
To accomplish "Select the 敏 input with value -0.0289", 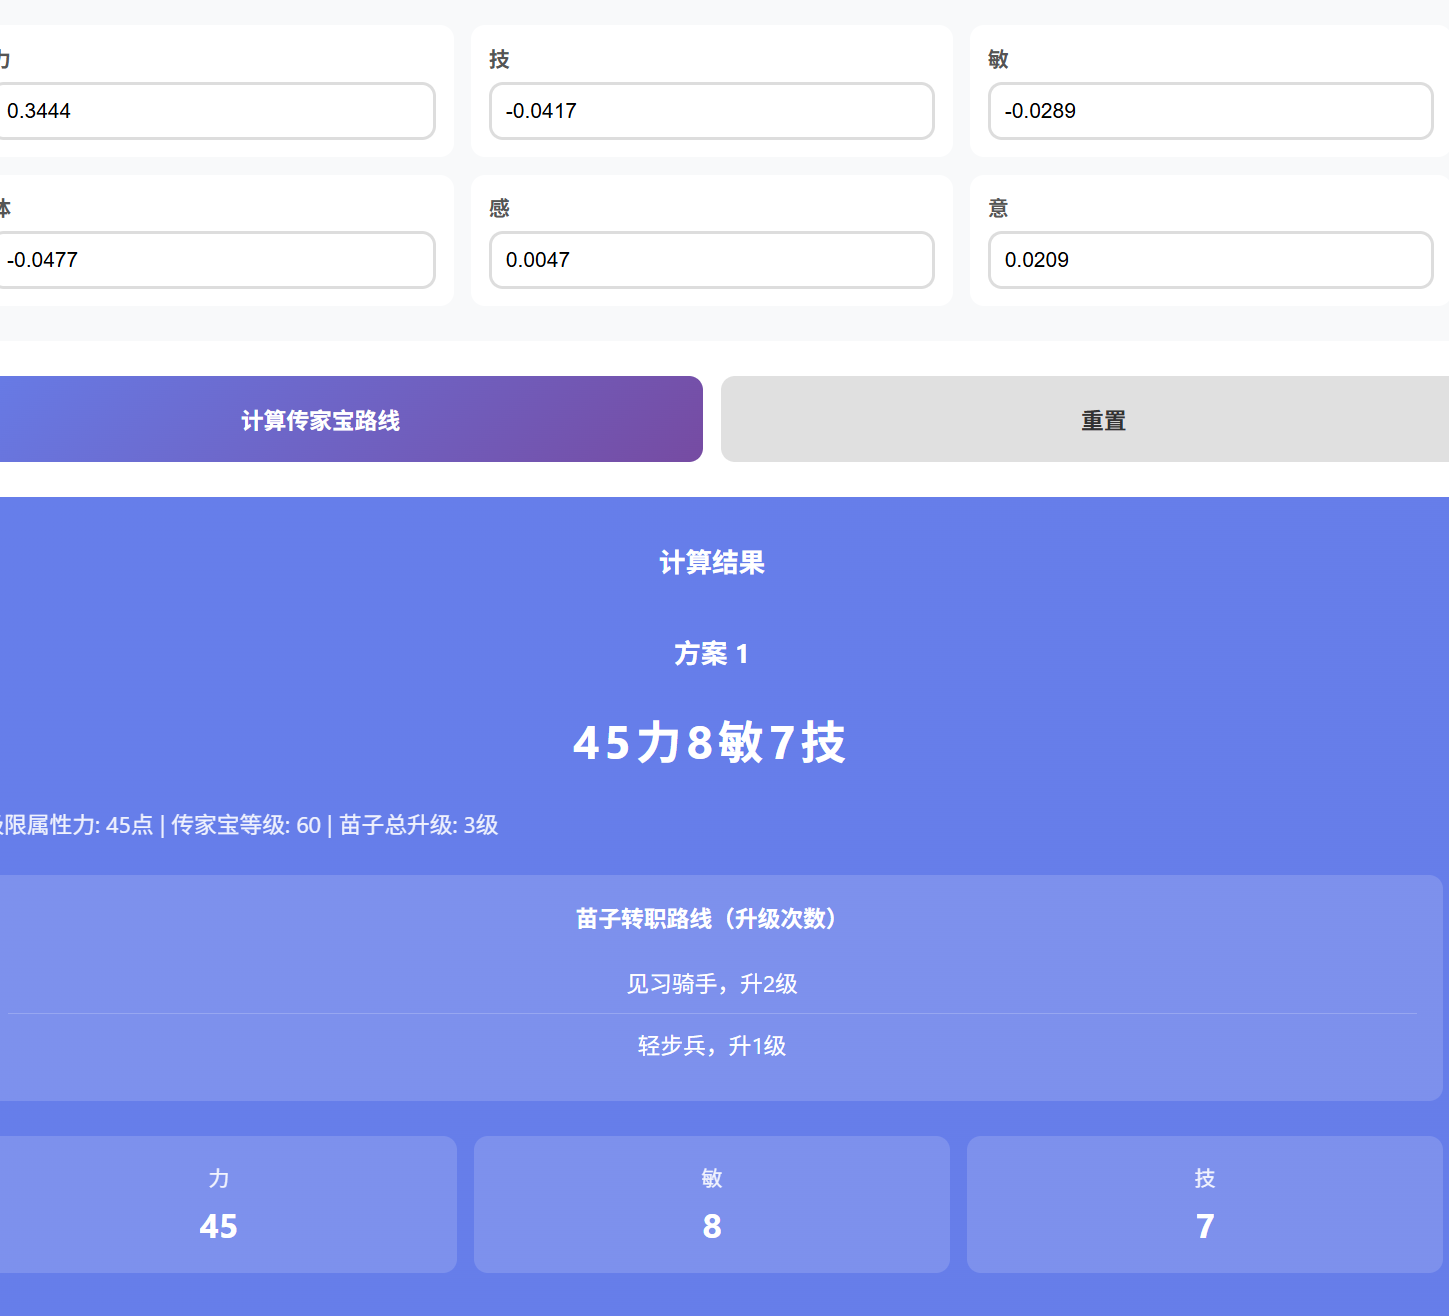I will (x=1210, y=111).
